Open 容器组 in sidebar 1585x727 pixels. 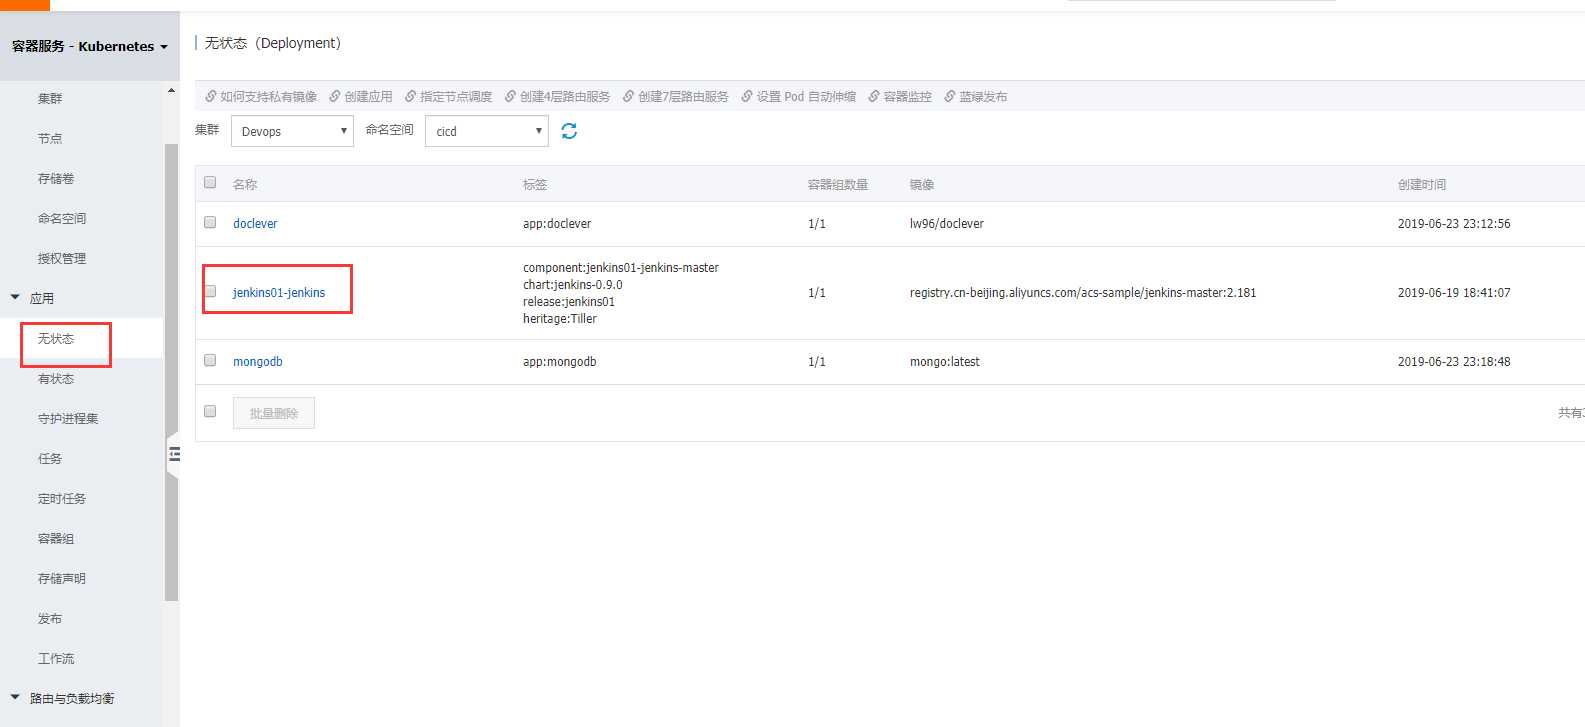56,538
